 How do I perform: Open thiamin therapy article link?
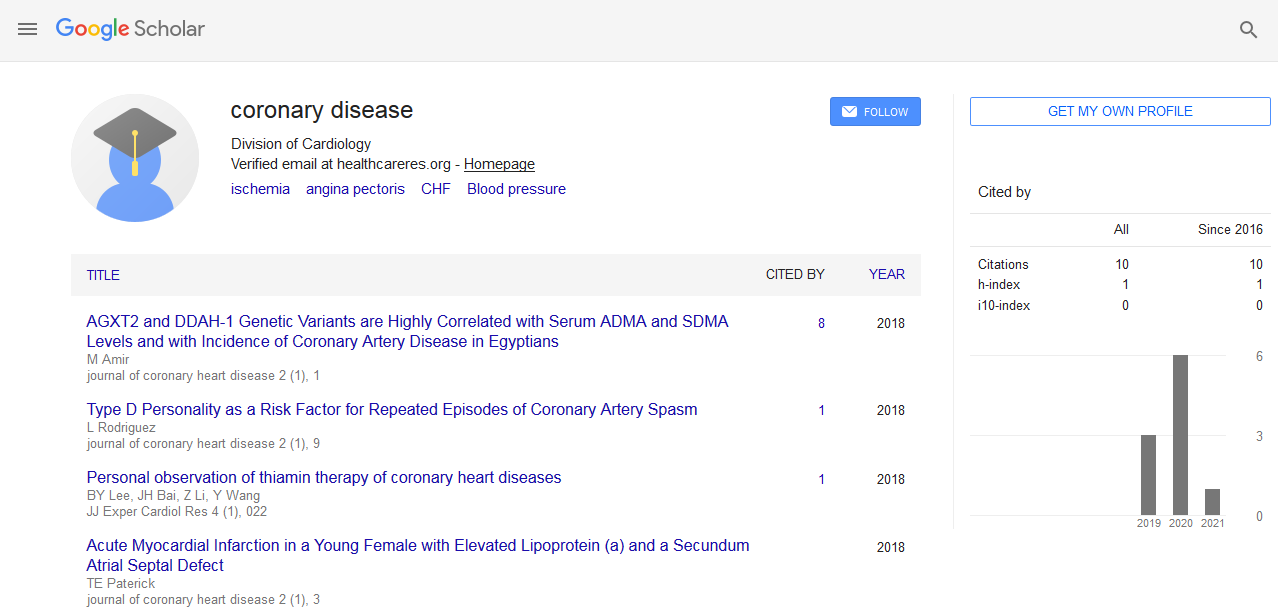point(324,477)
